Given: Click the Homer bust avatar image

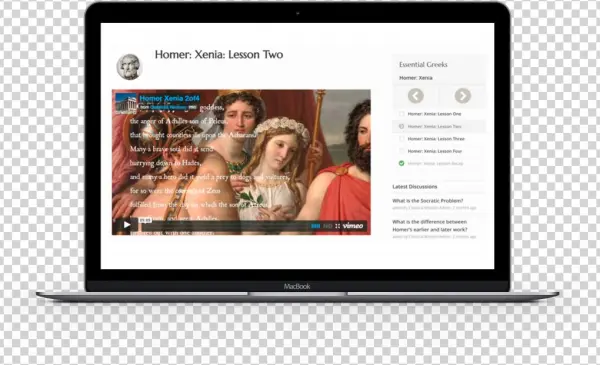Looking at the screenshot, I should (x=129, y=67).
